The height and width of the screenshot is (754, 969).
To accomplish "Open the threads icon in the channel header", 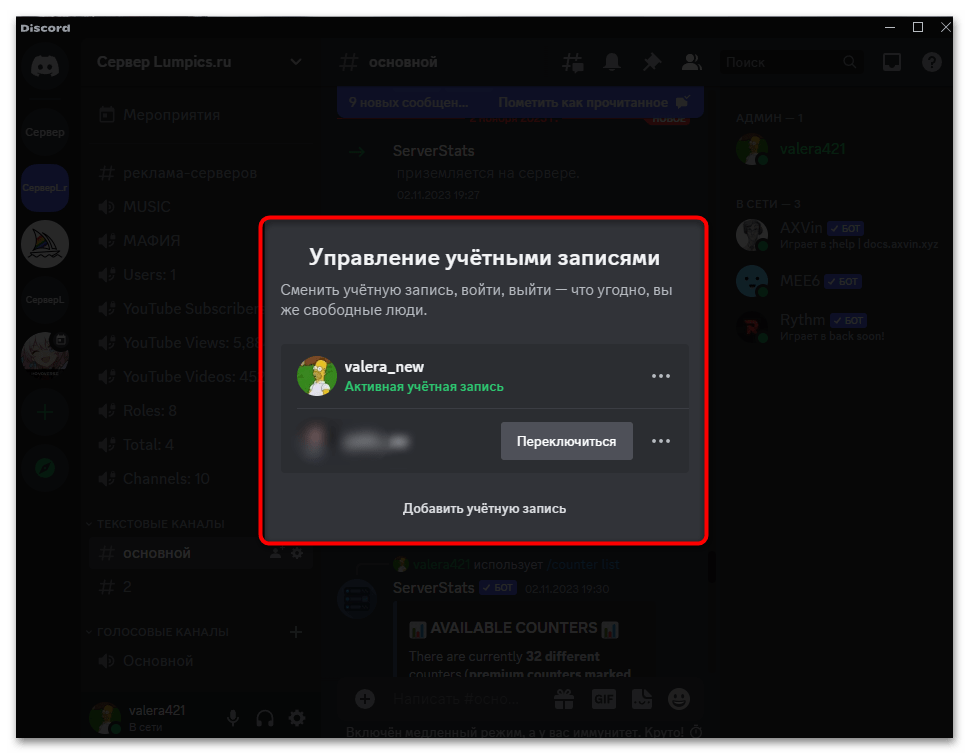I will point(572,61).
